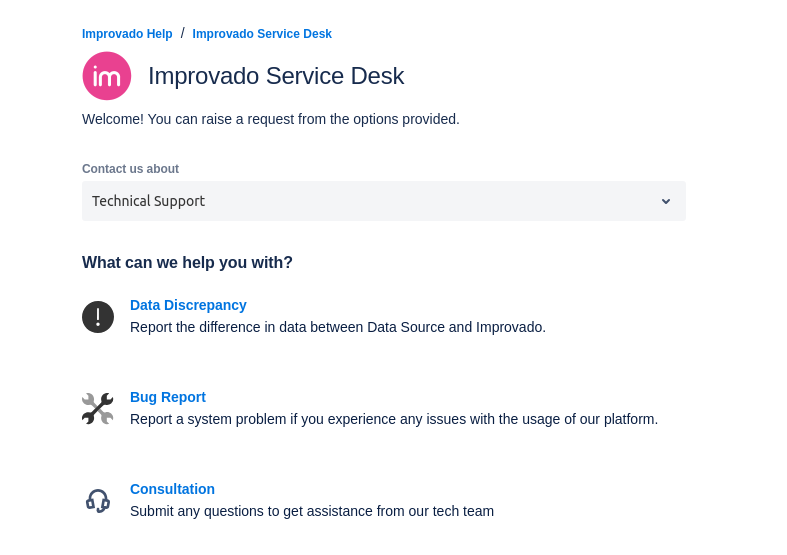The image size is (787, 555).
Task: Click the Data Discrepancy description text
Action: tap(338, 327)
